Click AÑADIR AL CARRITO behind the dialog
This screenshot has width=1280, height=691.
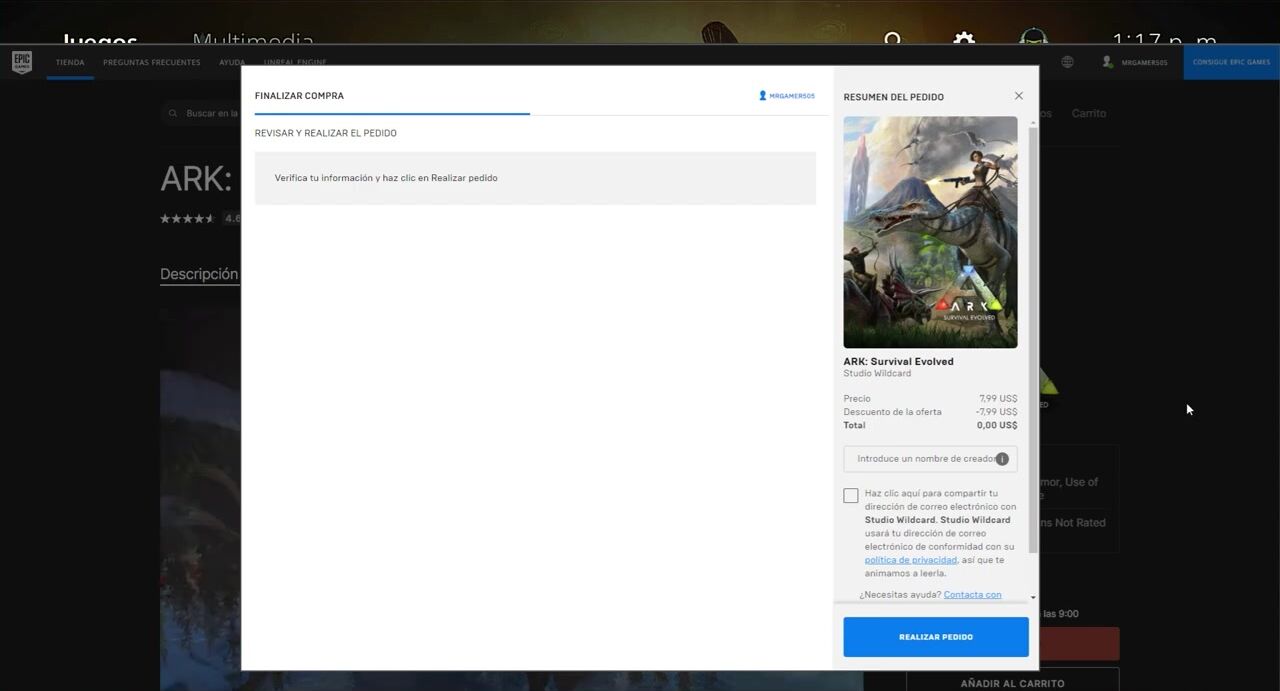pyautogui.click(x=1012, y=683)
